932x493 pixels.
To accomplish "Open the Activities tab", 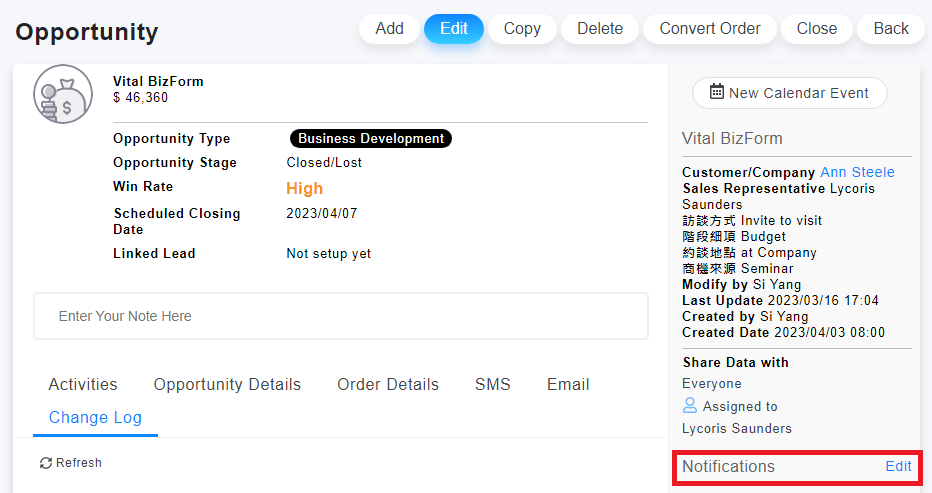I will coord(83,385).
